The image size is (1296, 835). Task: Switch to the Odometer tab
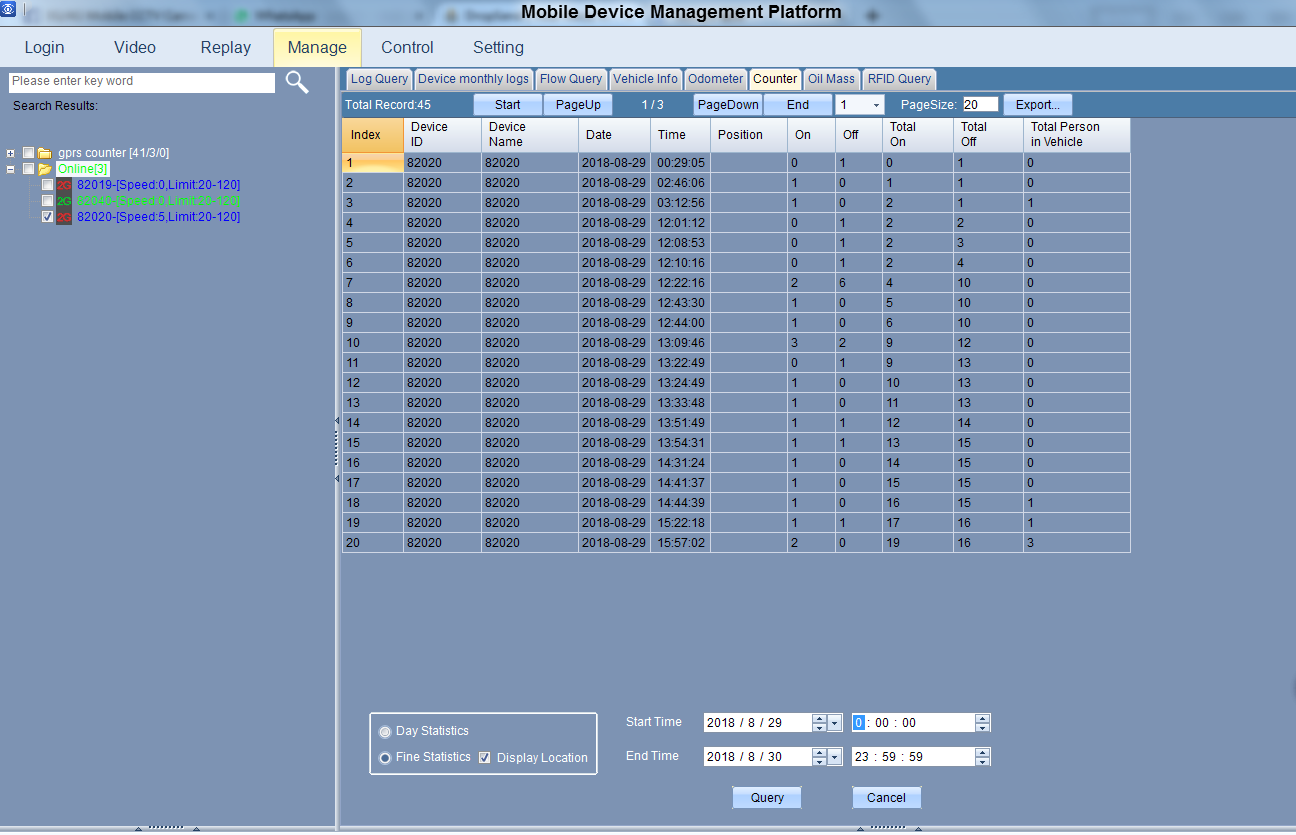(716, 79)
